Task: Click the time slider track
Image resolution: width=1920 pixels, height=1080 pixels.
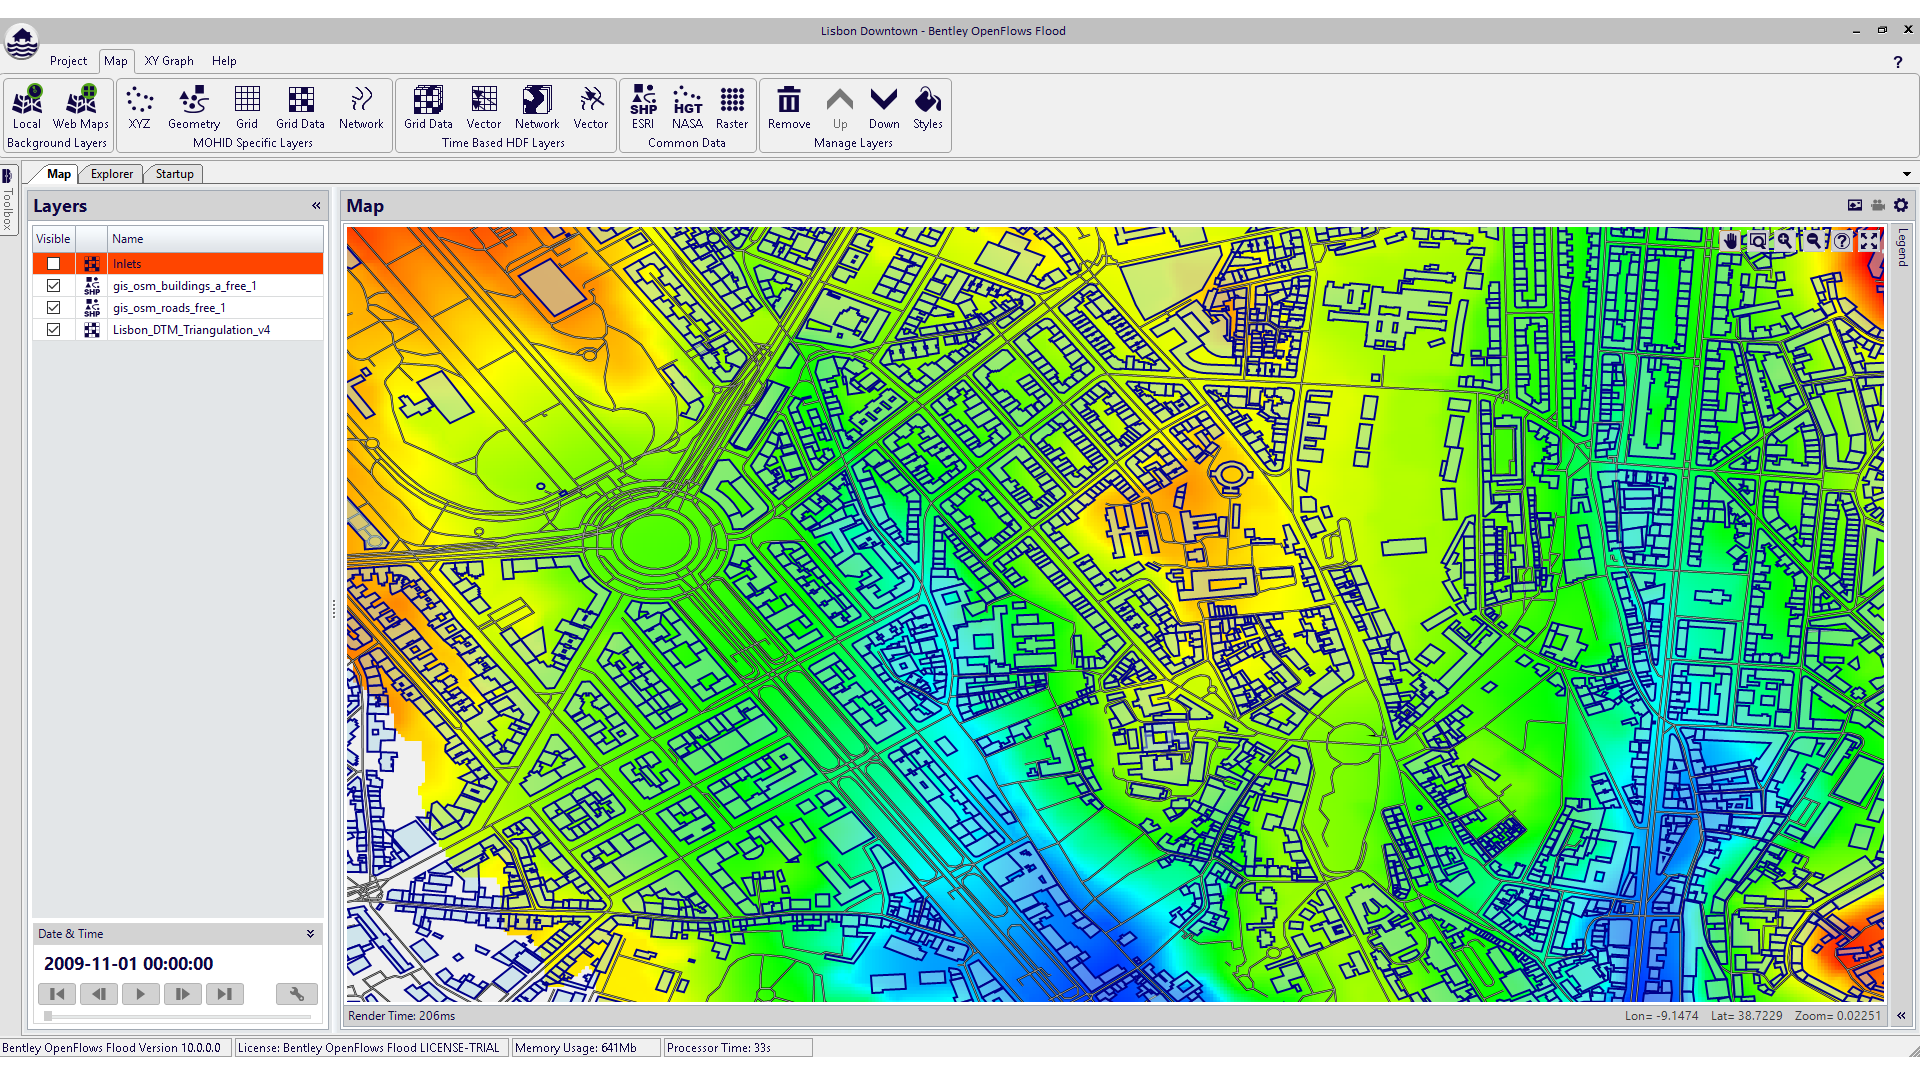Action: [178, 1017]
